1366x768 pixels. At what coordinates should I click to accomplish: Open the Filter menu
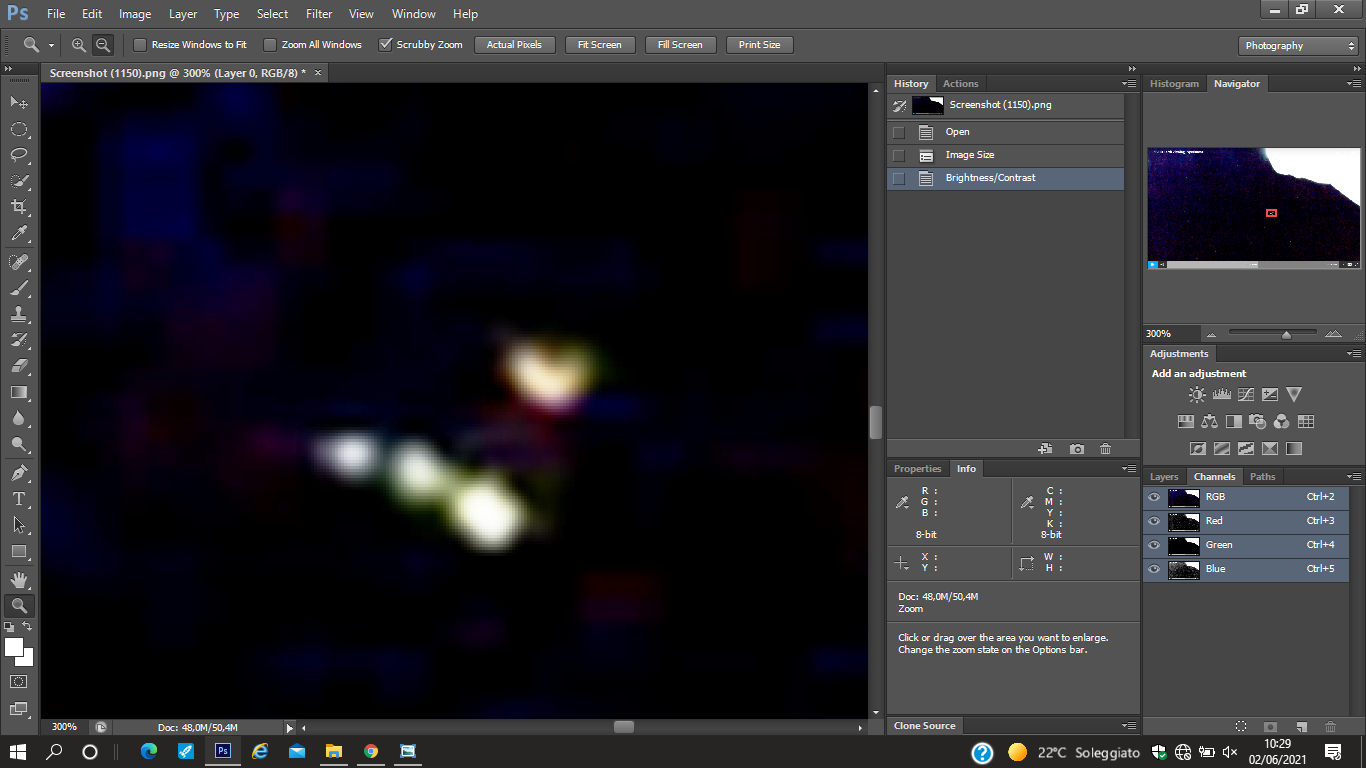click(x=319, y=14)
